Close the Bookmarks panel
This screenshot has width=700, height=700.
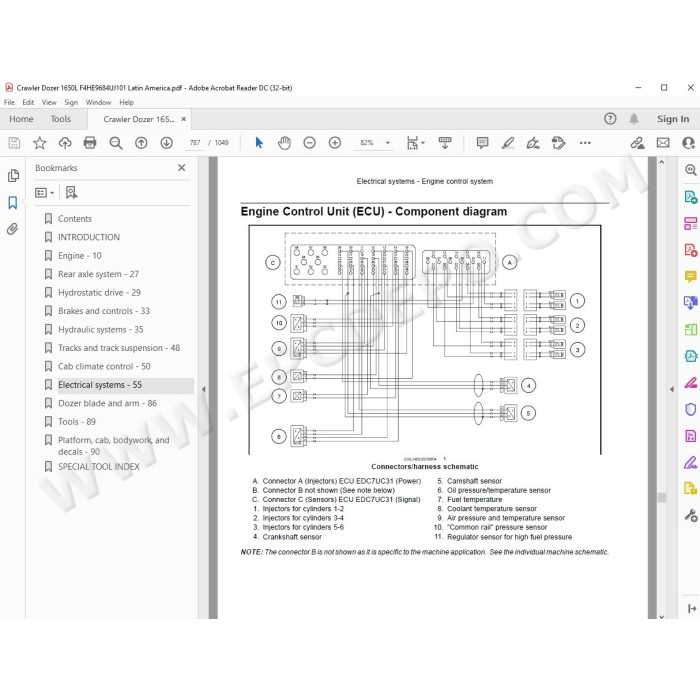click(181, 168)
